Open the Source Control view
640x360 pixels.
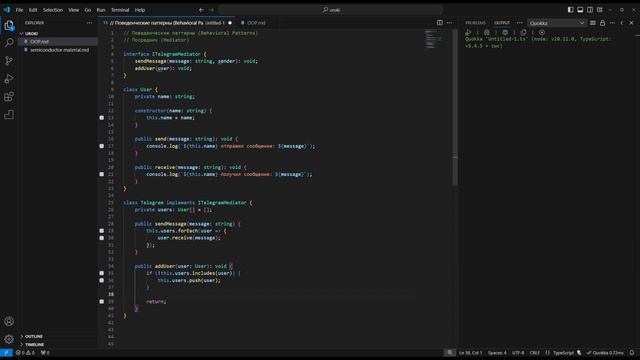tap(9, 61)
